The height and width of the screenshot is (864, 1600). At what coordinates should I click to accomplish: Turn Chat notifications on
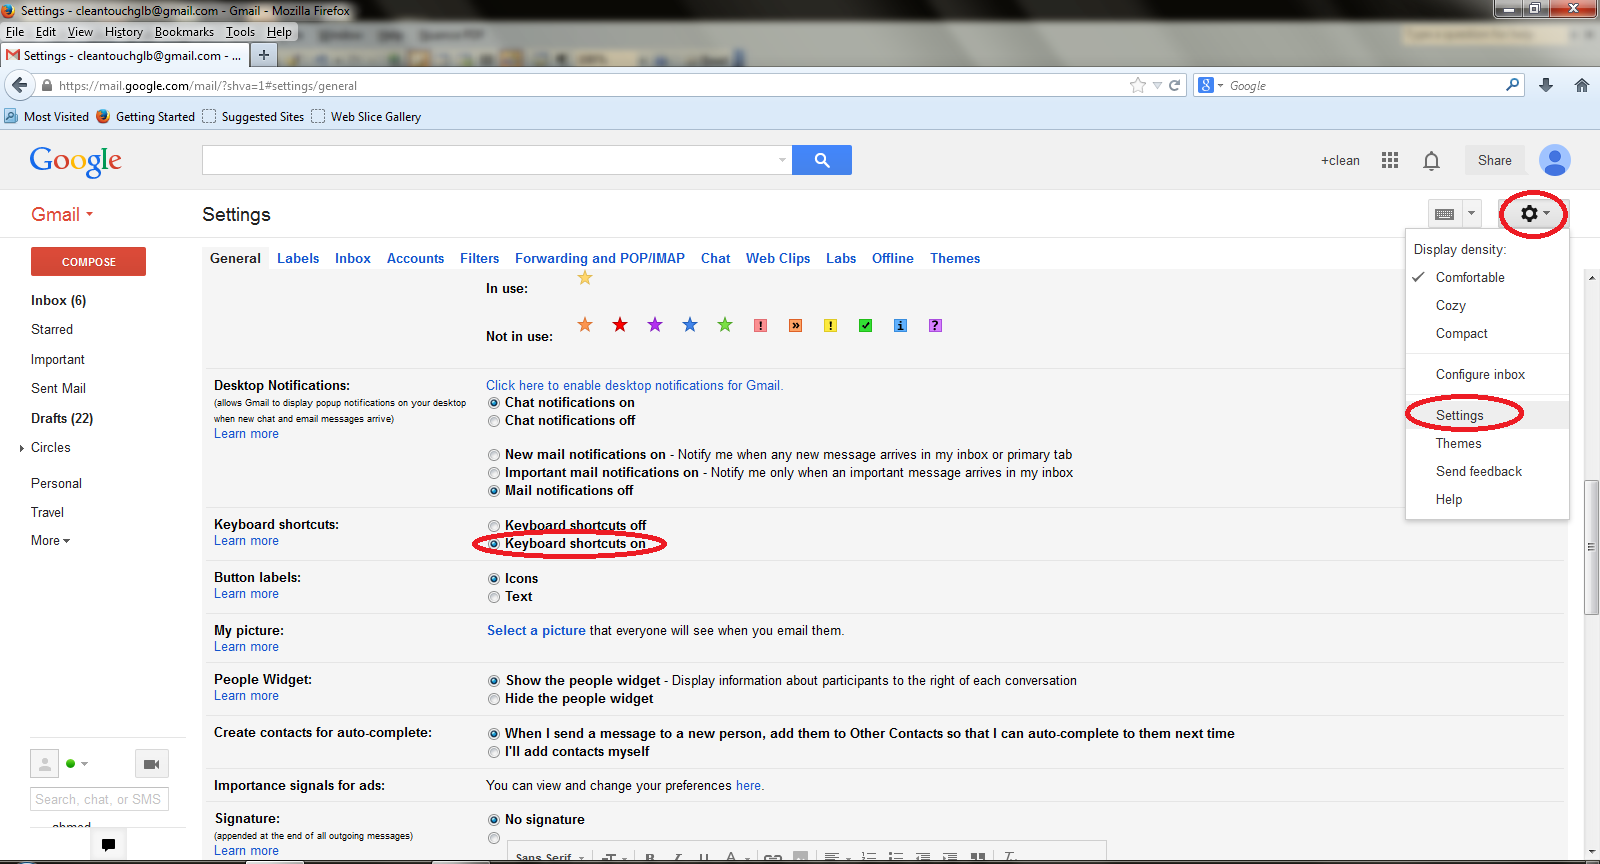click(494, 403)
